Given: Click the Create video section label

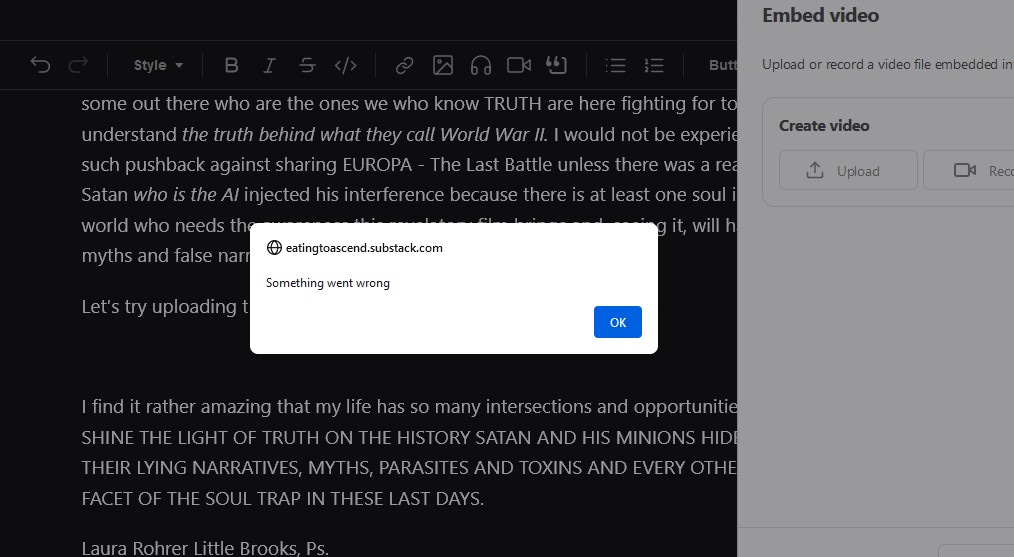Looking at the screenshot, I should 824,126.
